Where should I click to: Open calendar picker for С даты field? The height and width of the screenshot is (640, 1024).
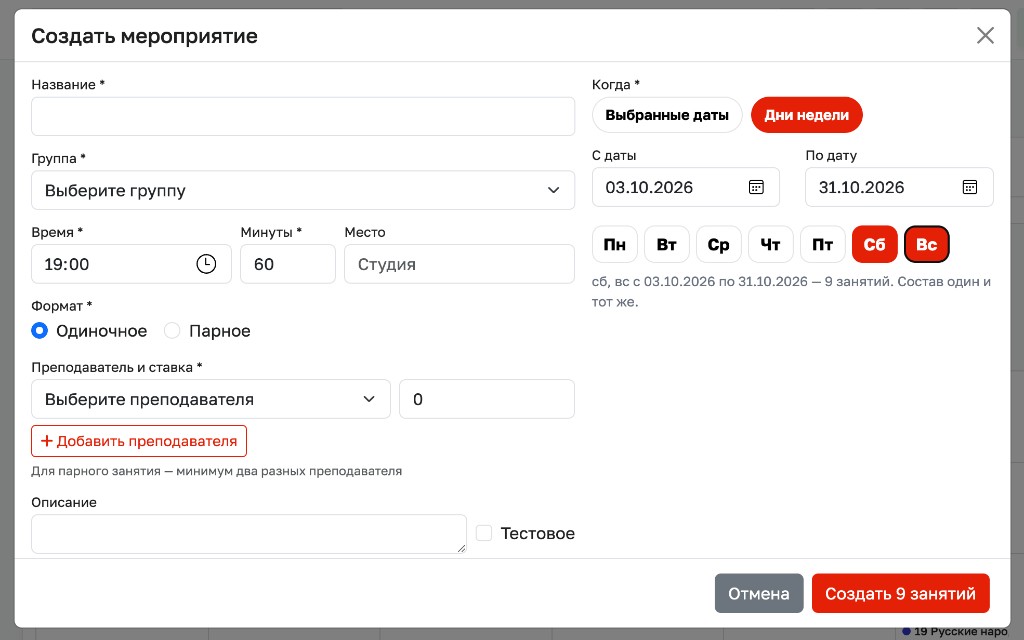pyautogui.click(x=756, y=187)
